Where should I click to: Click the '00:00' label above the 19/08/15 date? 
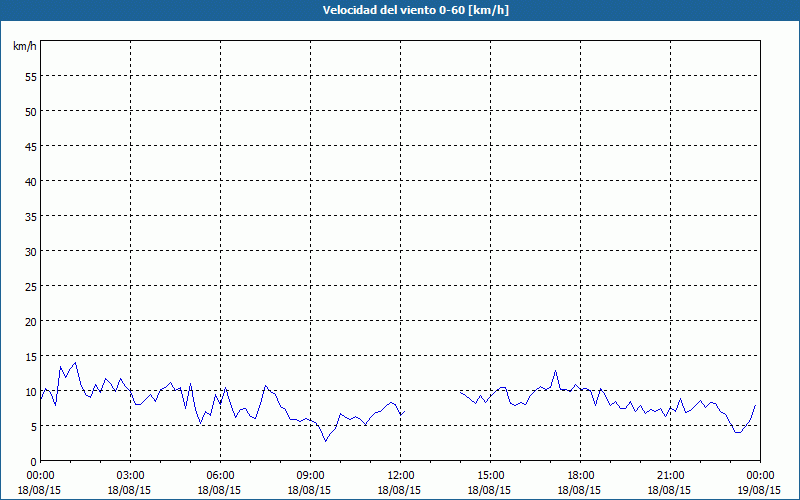760,476
